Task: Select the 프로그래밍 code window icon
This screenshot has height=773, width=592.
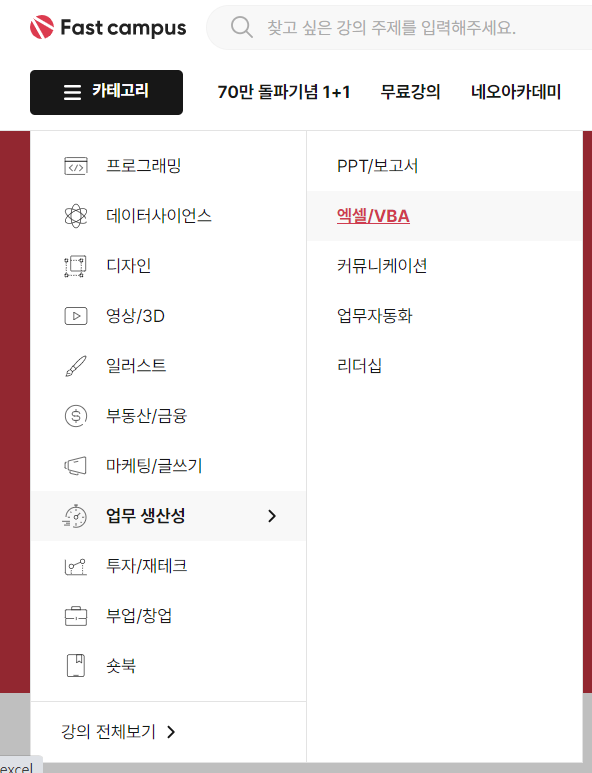Action: 76,166
